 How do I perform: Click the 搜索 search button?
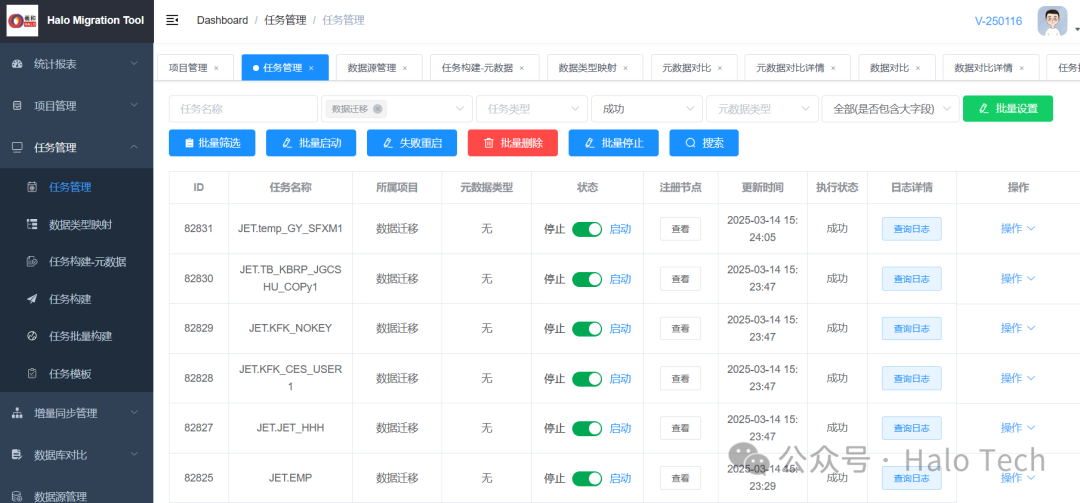(x=704, y=143)
